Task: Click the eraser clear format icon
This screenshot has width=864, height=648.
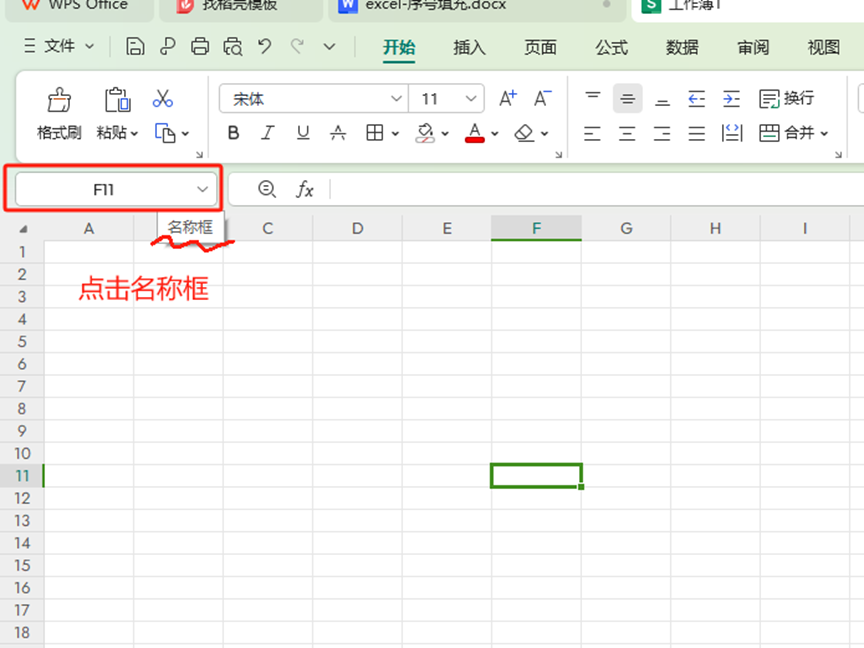Action: coord(524,133)
